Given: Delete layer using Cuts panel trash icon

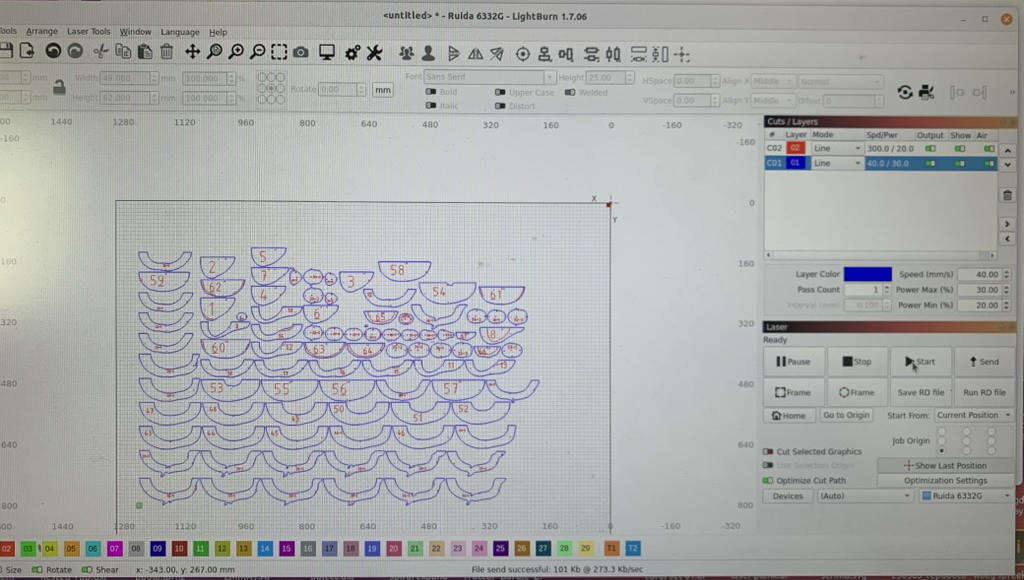Looking at the screenshot, I should tap(1007, 195).
